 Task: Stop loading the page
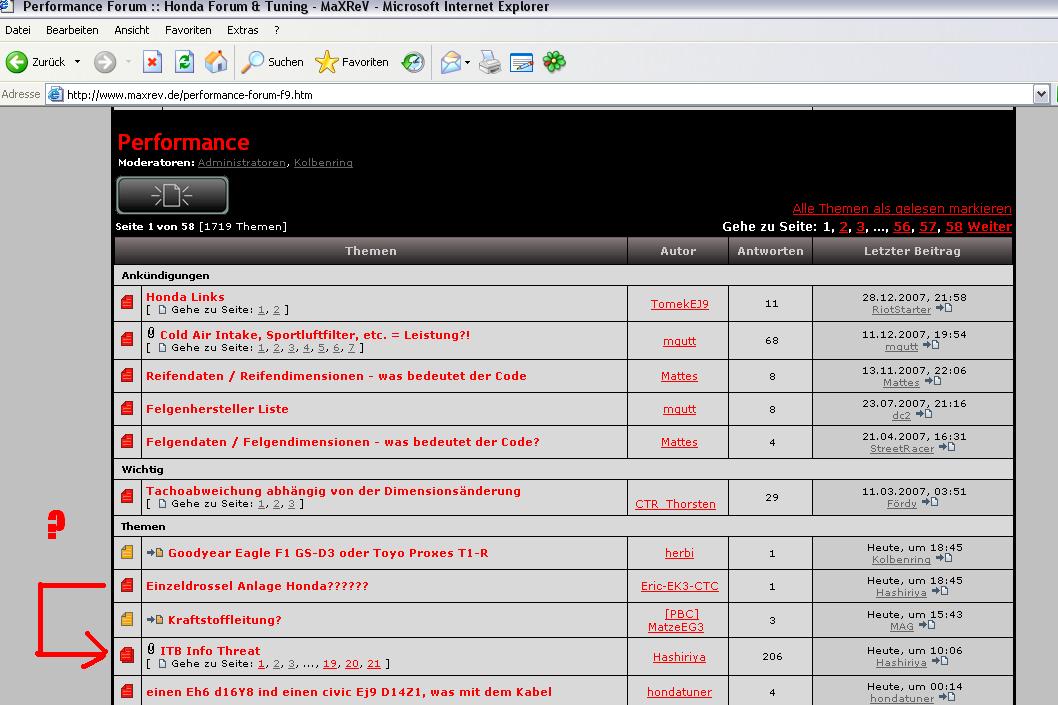[x=152, y=62]
